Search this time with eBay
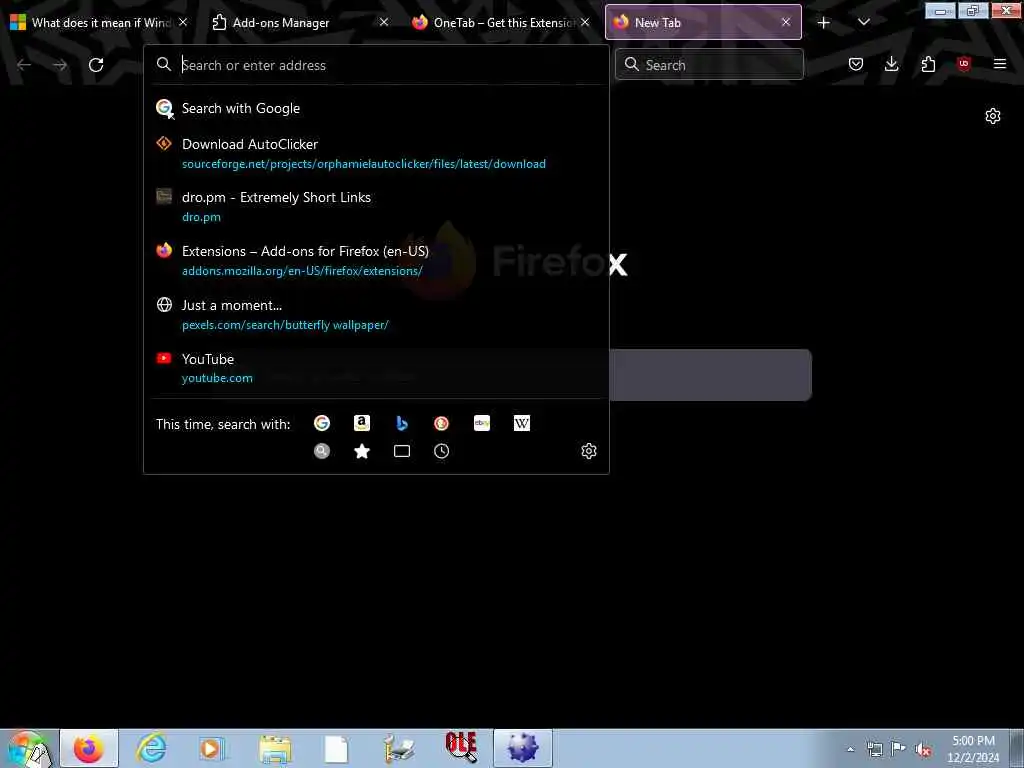This screenshot has height=768, width=1024. [482, 423]
